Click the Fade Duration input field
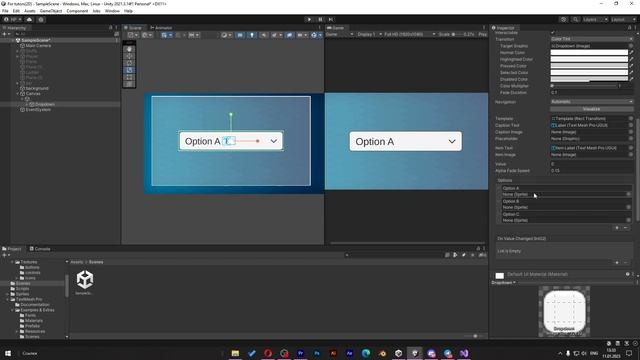This screenshot has width=640, height=360. point(591,93)
